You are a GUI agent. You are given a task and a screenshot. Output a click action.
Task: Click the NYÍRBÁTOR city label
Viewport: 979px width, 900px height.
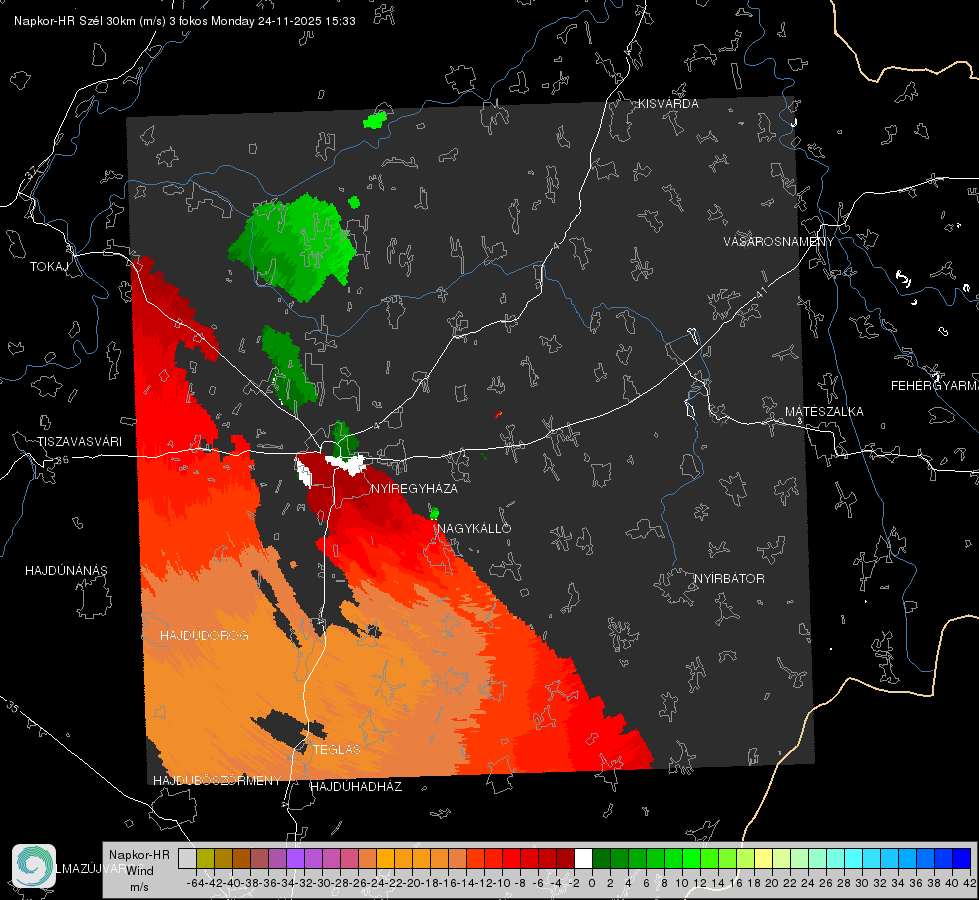(x=729, y=578)
